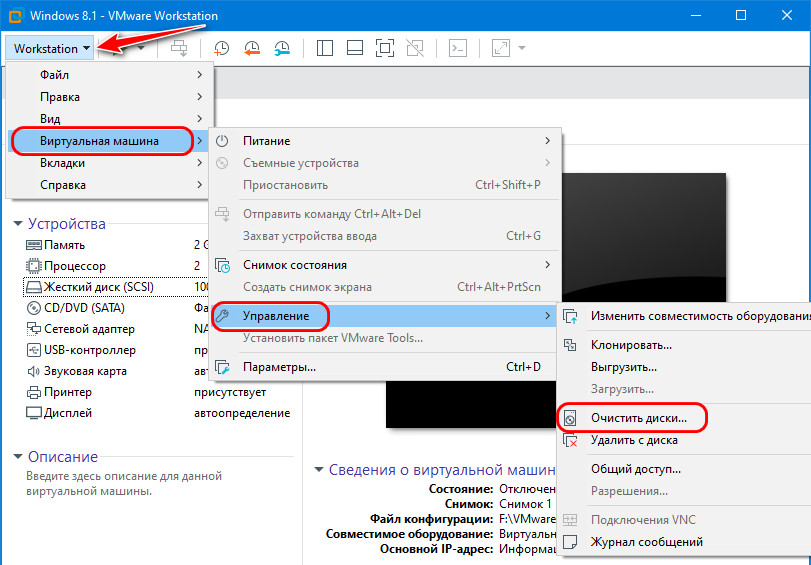Choose Общий доступ entry
The width and height of the screenshot is (811, 565).
[685, 469]
